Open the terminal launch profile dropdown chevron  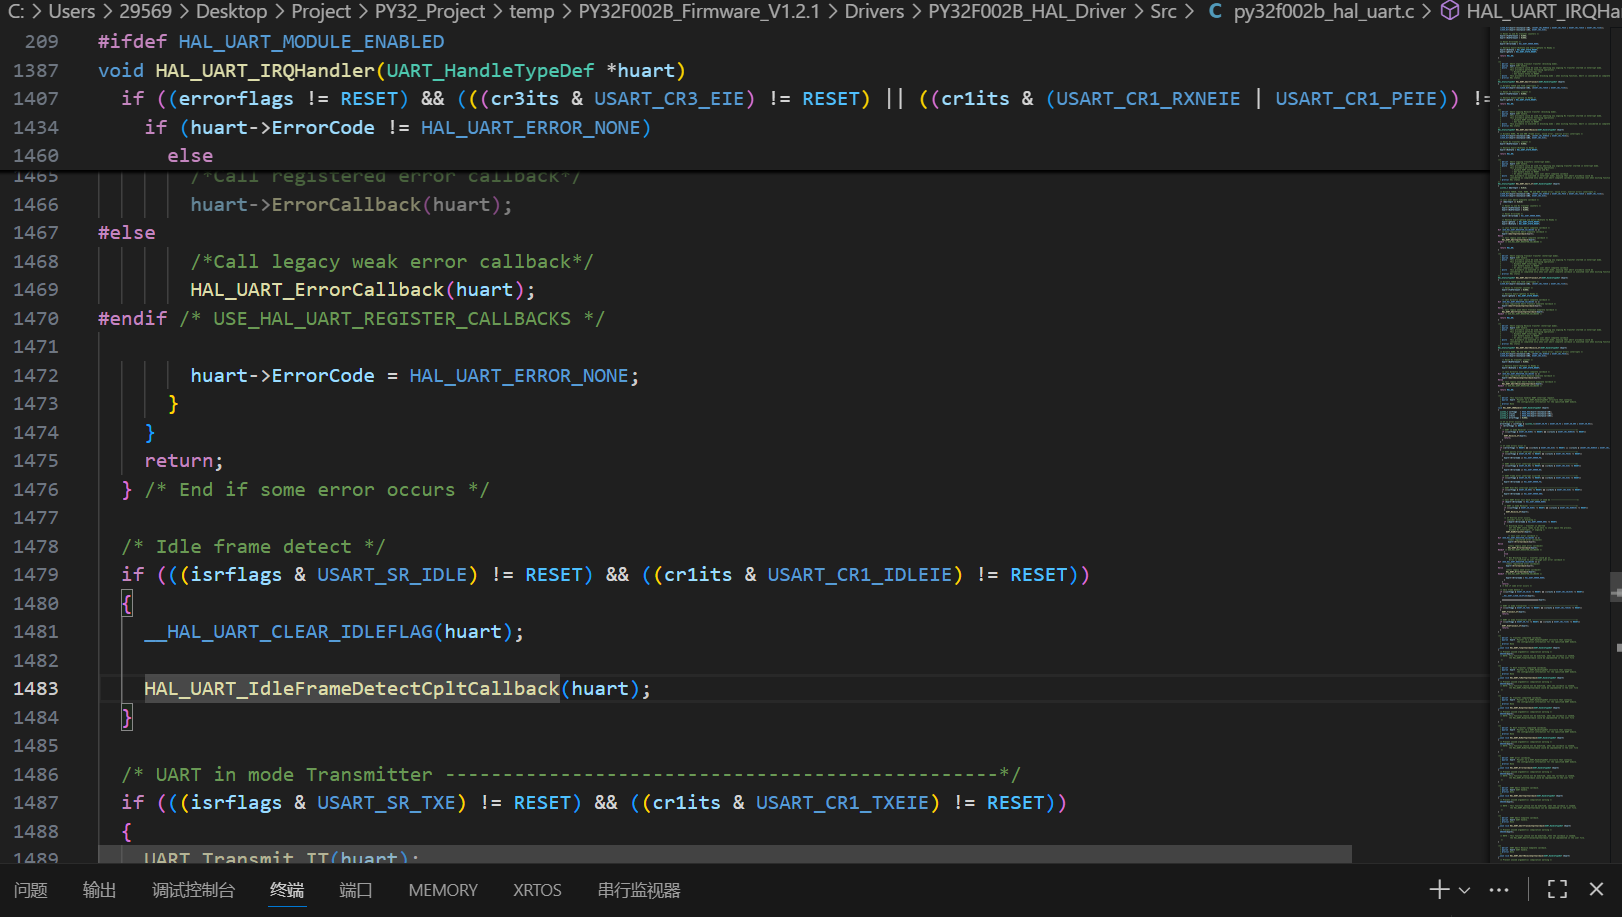[1464, 890]
